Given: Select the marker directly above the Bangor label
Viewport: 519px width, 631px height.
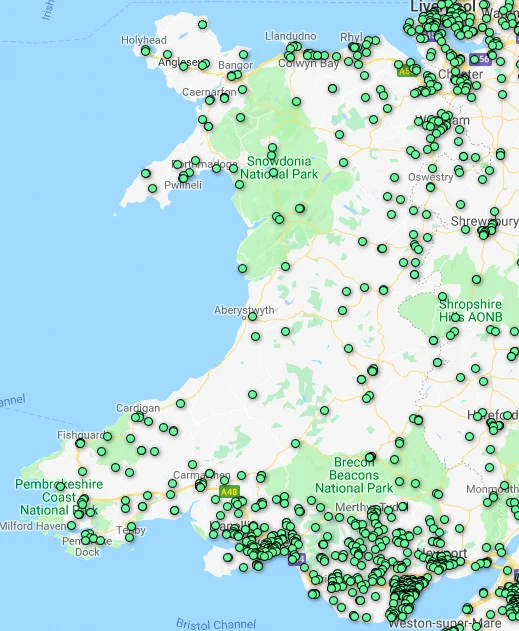Looking at the screenshot, I should [243, 54].
